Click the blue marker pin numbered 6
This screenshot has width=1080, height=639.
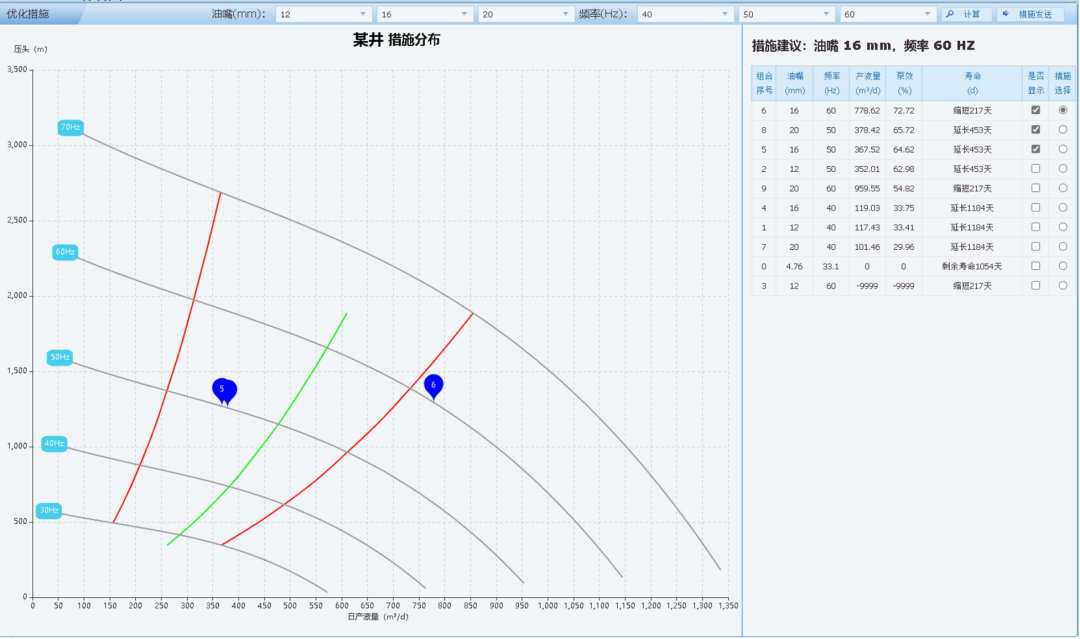[x=433, y=385]
